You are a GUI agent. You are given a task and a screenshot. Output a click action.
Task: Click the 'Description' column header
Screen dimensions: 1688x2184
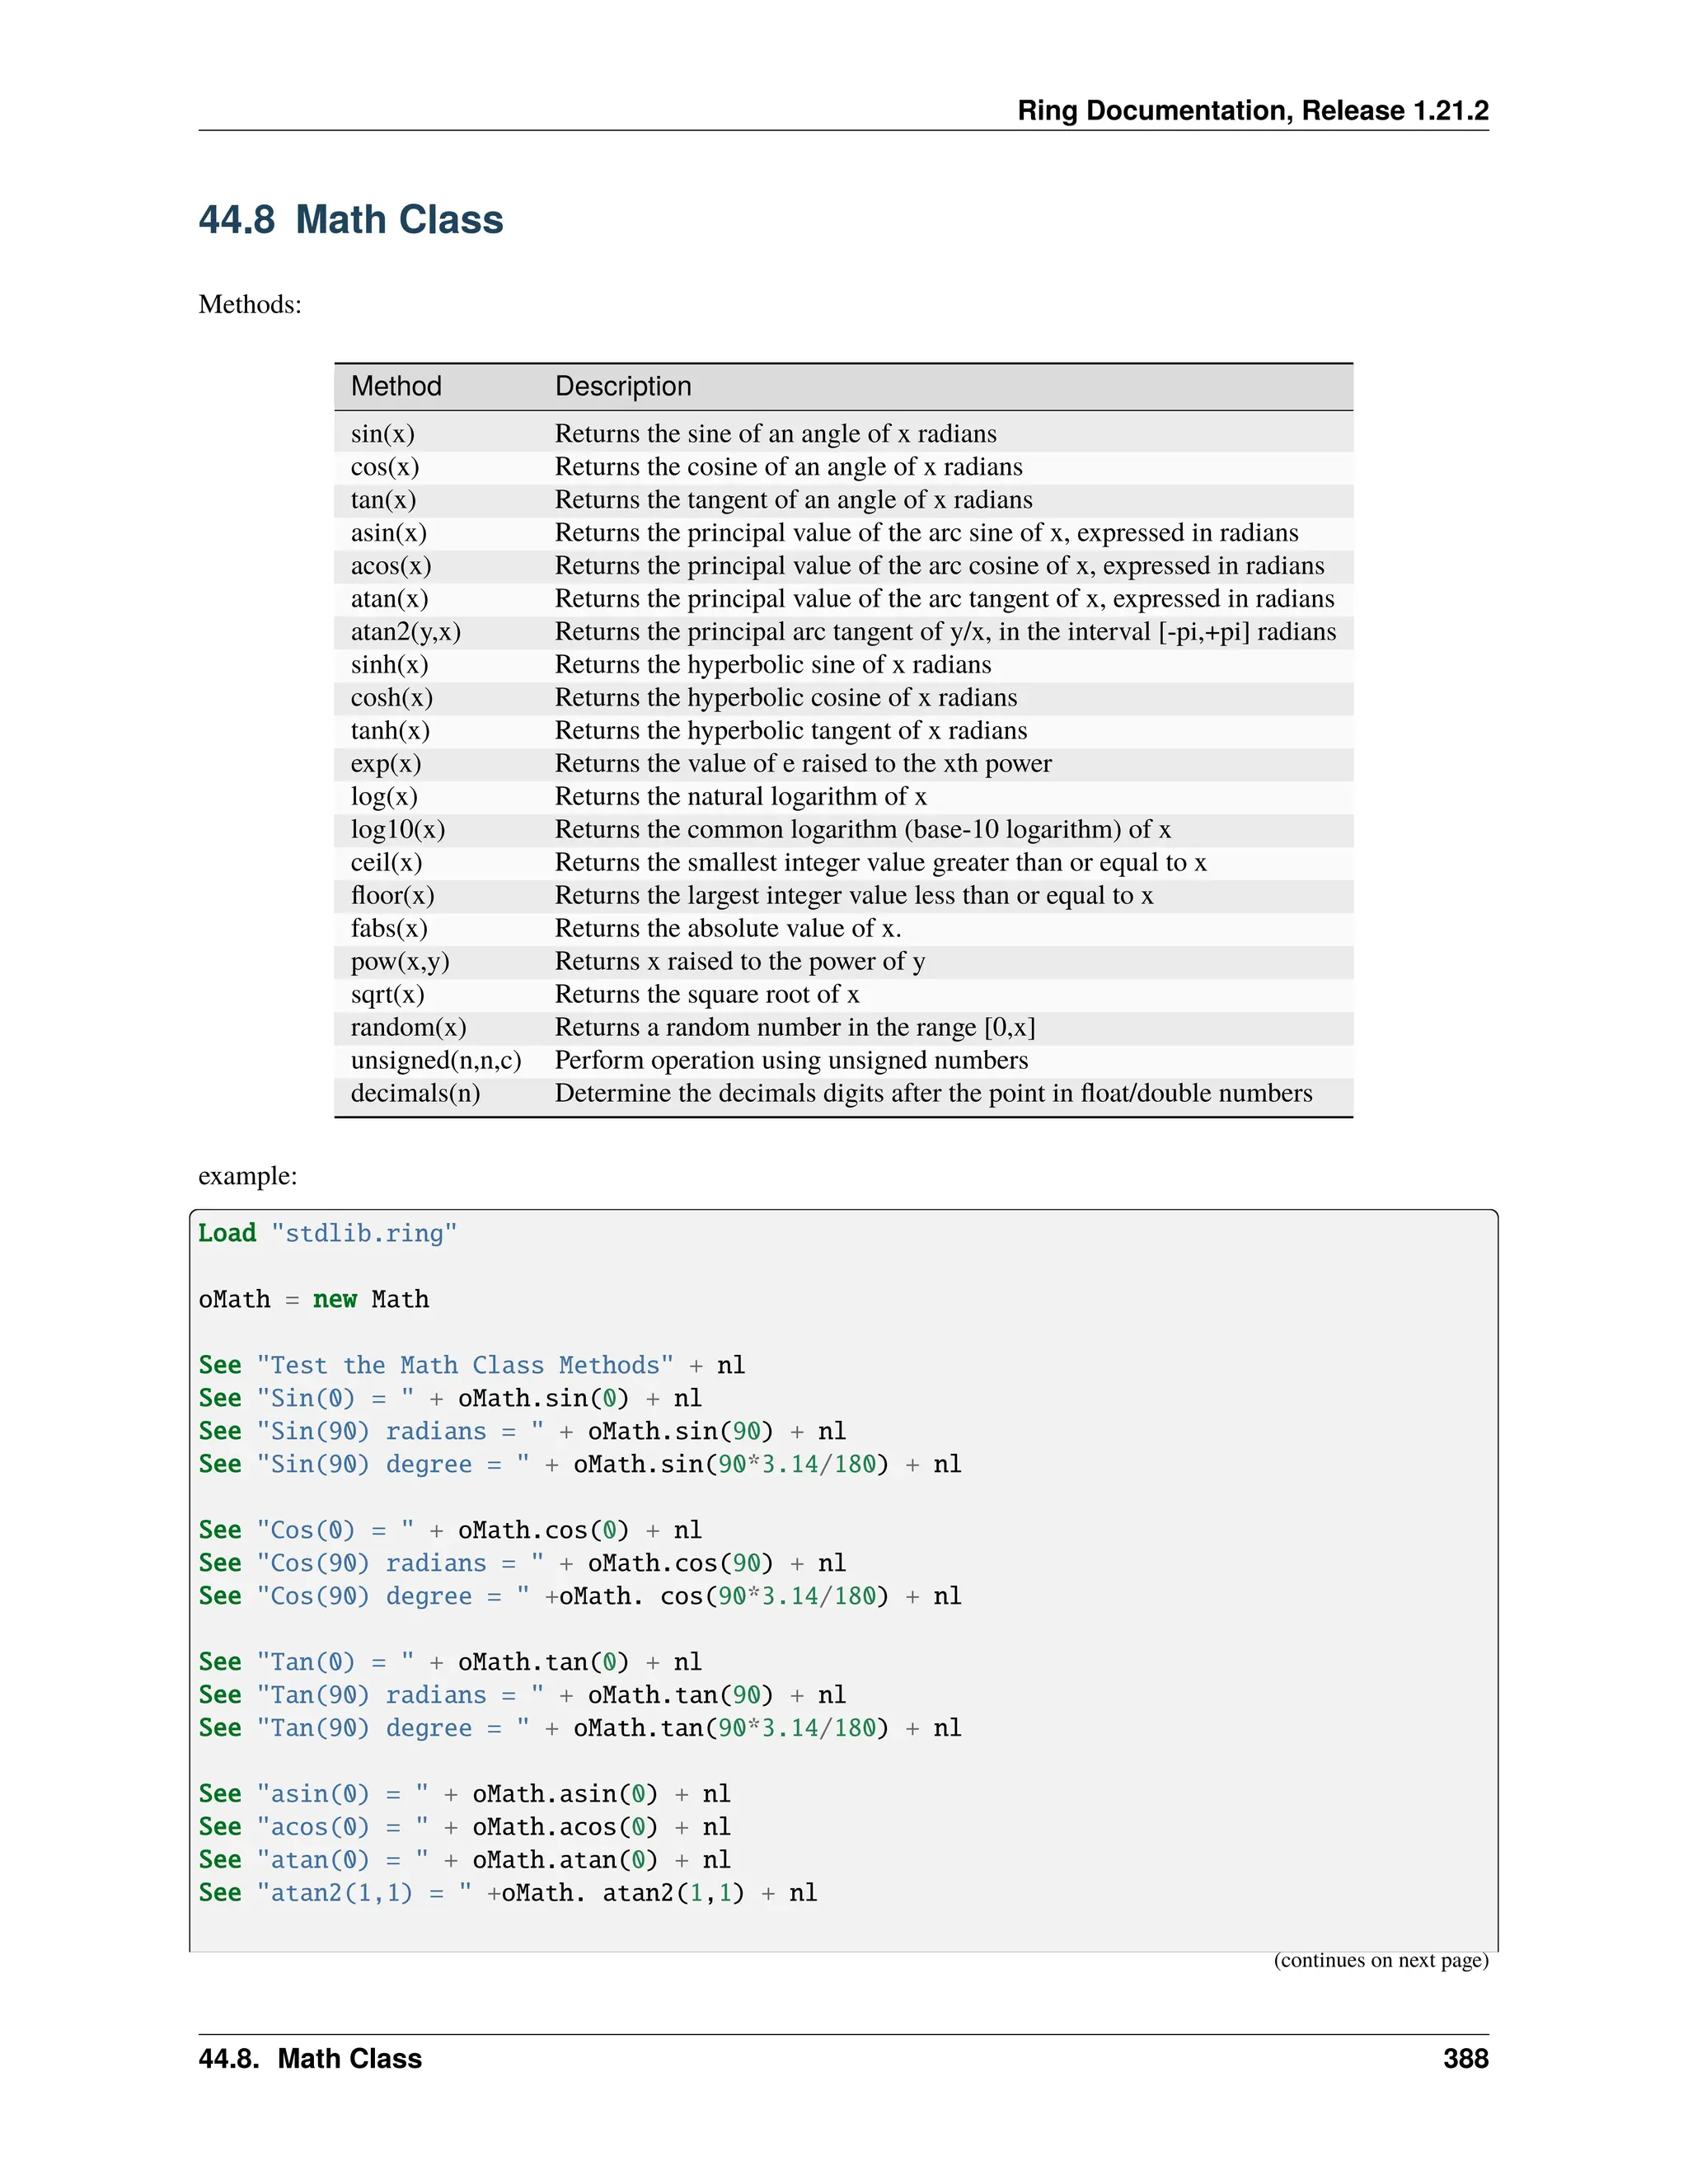623,386
